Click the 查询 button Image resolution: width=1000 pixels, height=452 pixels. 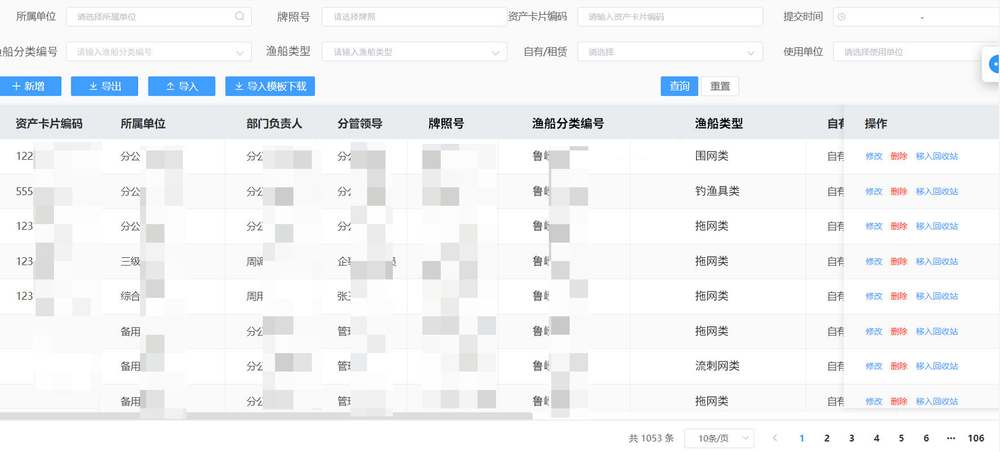coord(679,86)
